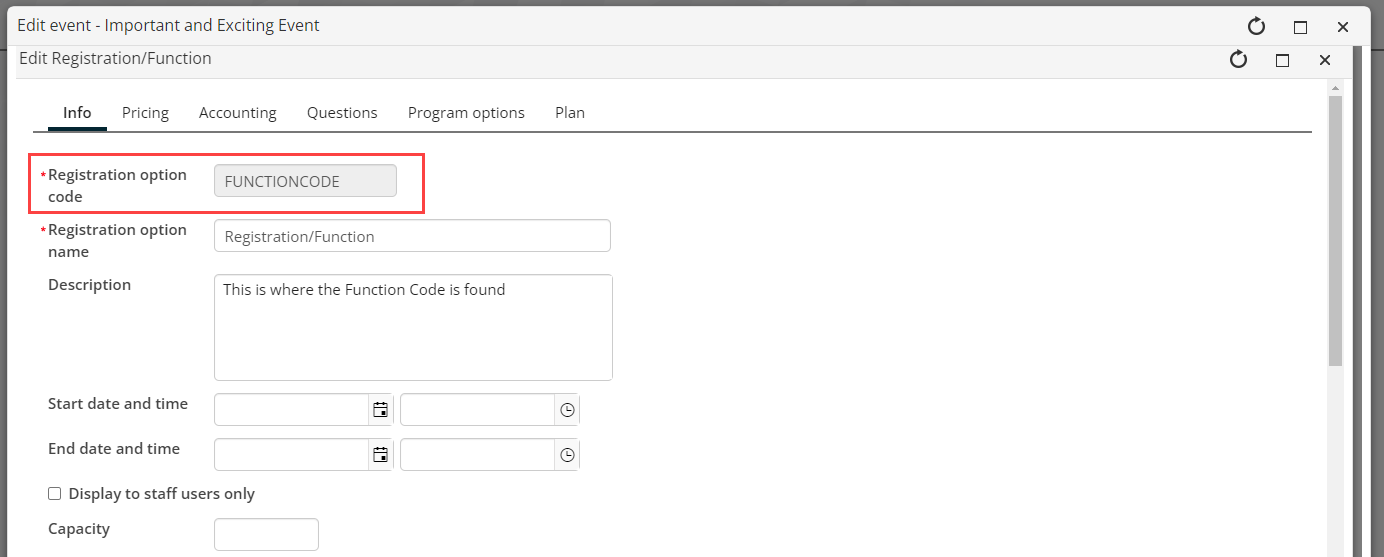Go to the Questions tab

[342, 113]
